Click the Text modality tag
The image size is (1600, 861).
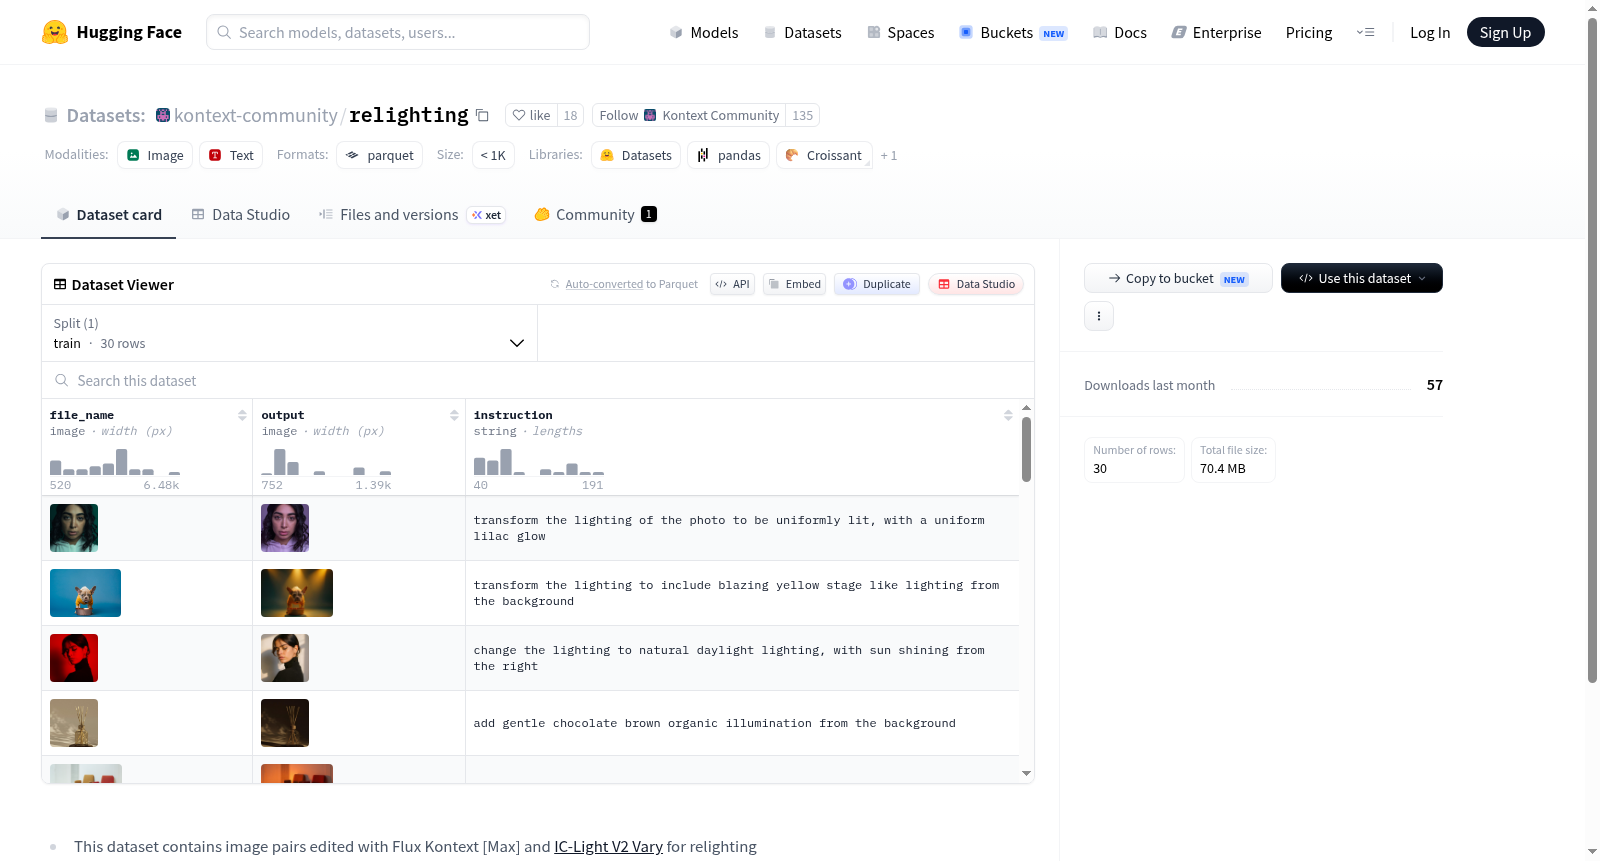click(x=231, y=155)
